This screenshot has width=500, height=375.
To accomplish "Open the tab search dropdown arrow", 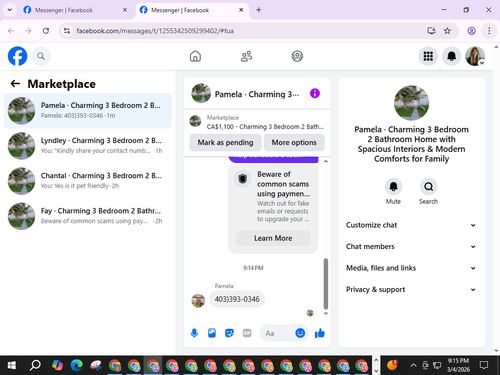I will point(10,10).
